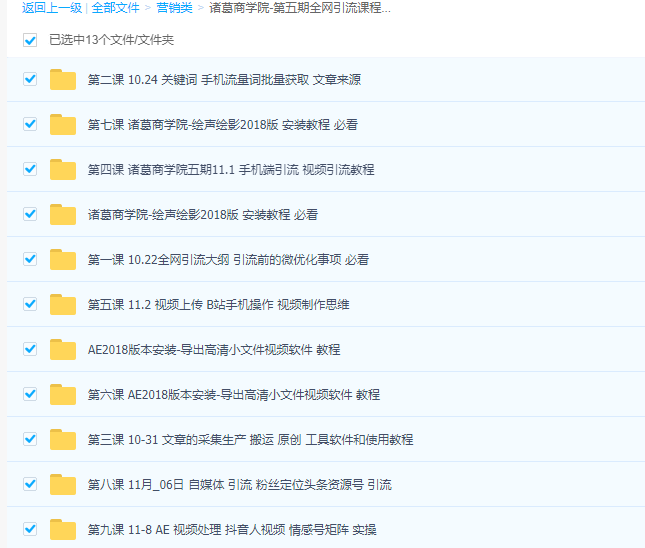Open folder 第五课 11.2 视频上传 B站手机操作
The image size is (645, 548).
[218, 304]
